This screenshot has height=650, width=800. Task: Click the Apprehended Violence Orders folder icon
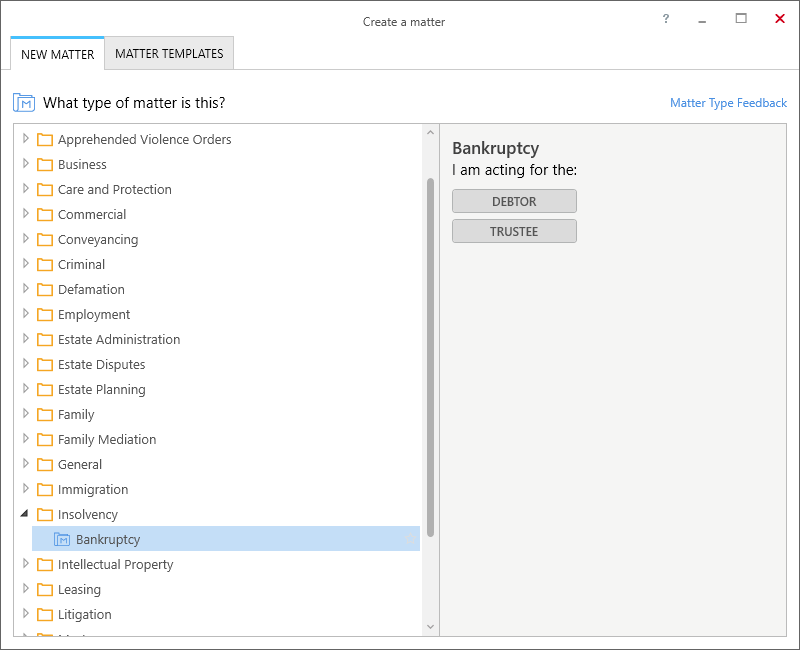(45, 139)
